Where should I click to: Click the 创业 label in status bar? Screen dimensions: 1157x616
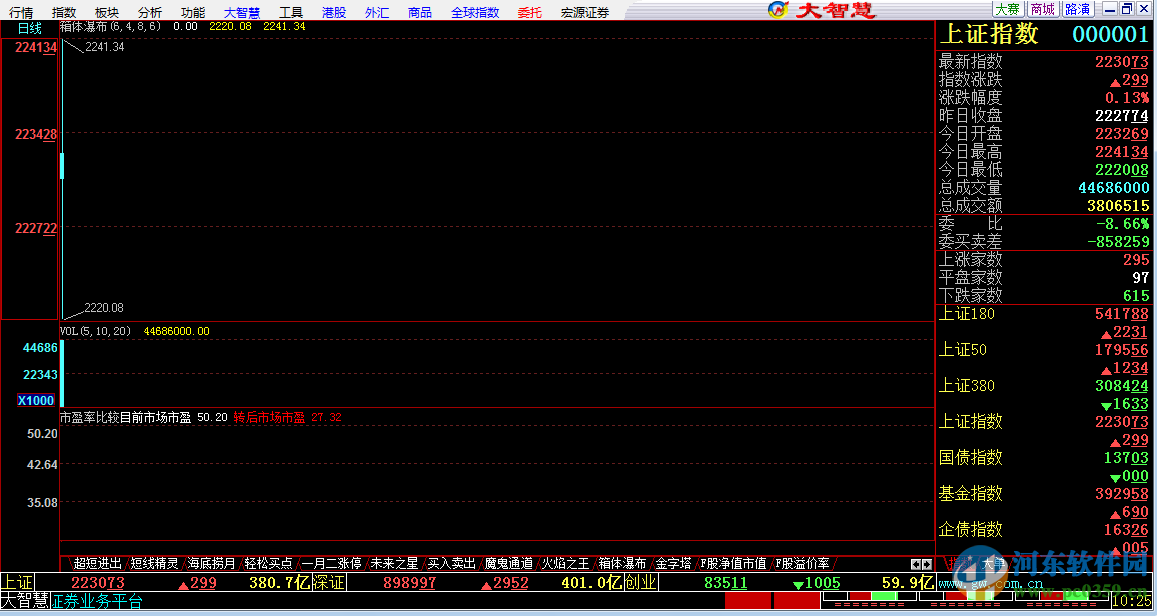(640, 582)
